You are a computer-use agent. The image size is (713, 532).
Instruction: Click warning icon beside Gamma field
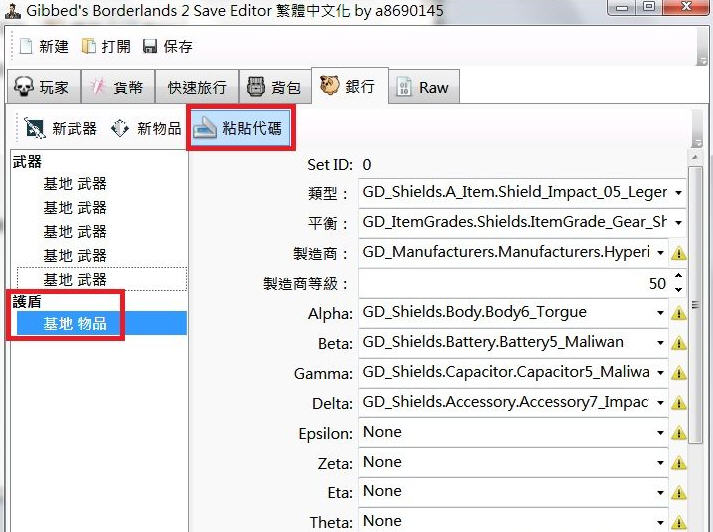click(x=678, y=373)
